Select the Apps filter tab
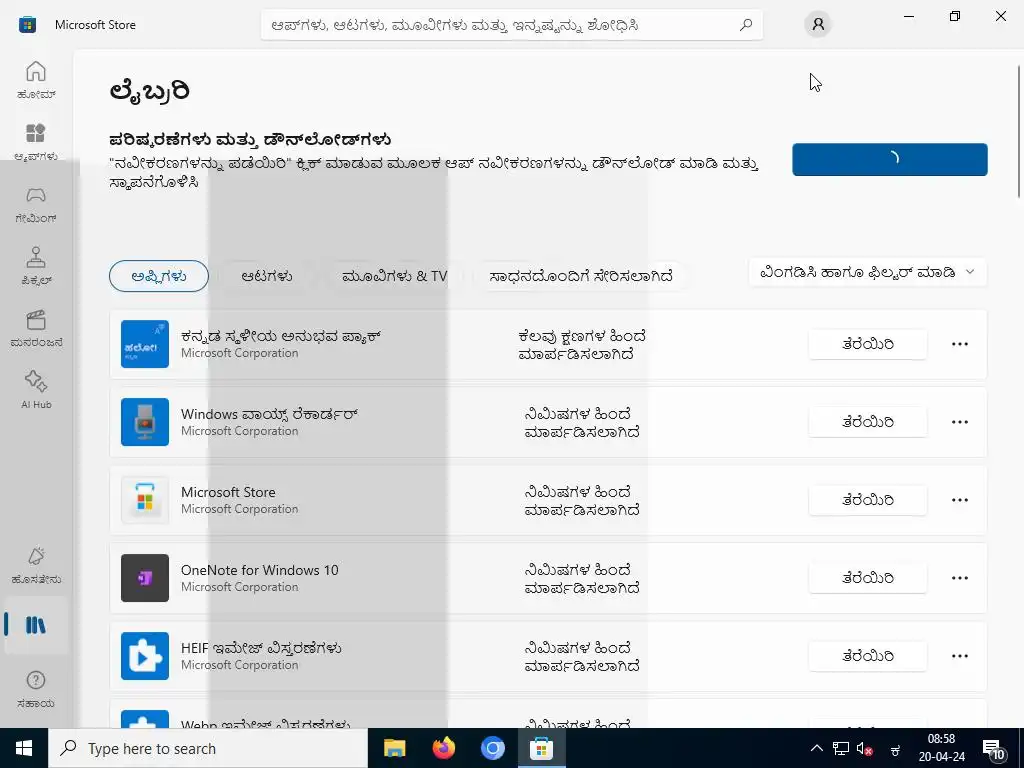This screenshot has width=1024, height=768. coord(159,276)
